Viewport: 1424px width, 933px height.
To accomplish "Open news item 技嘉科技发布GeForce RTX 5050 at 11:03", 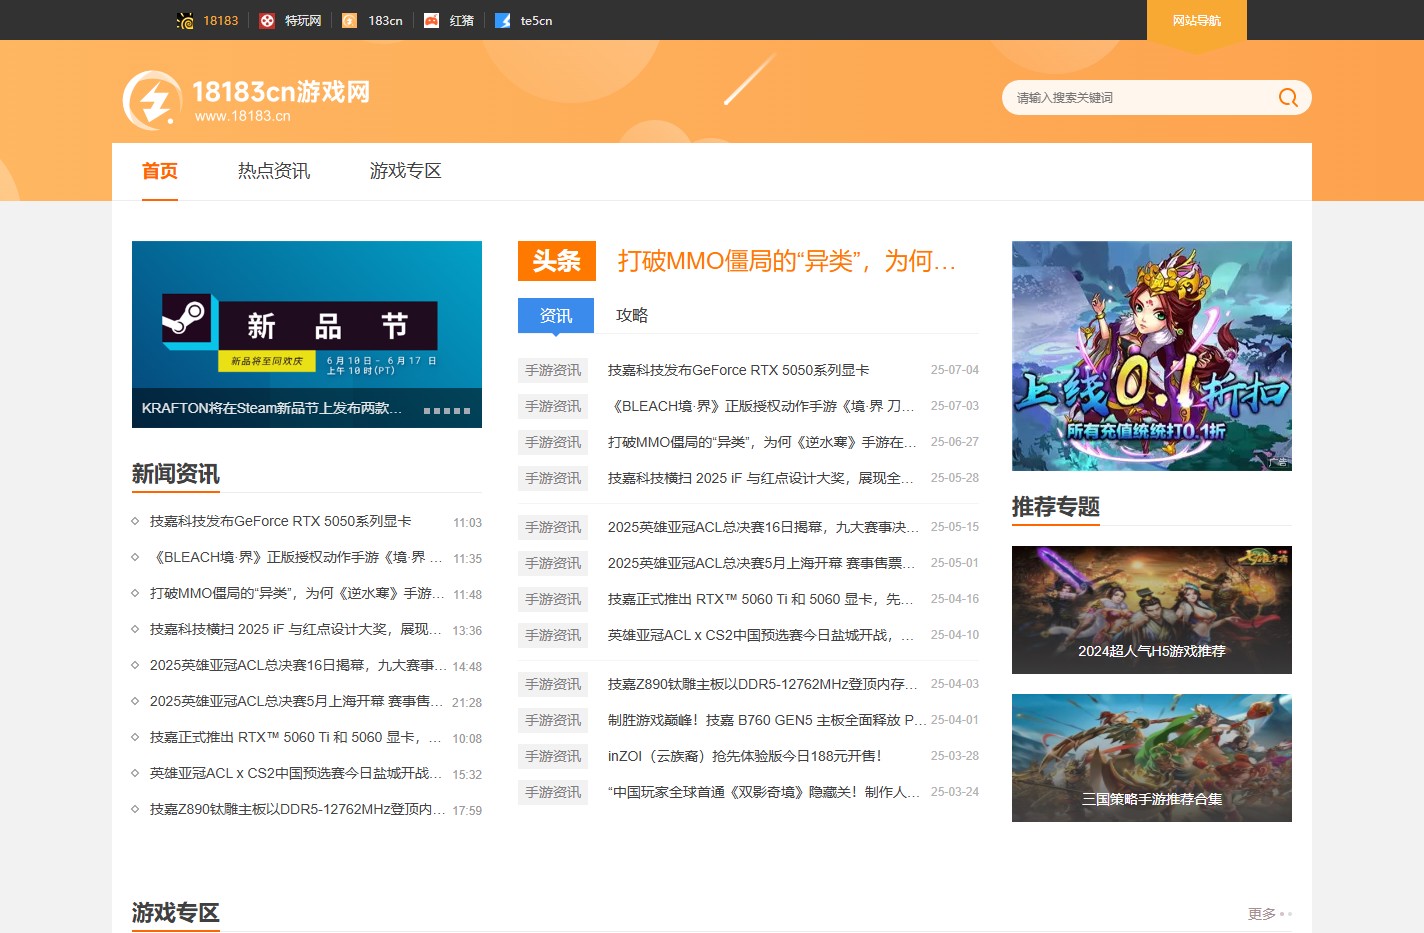I will (281, 521).
